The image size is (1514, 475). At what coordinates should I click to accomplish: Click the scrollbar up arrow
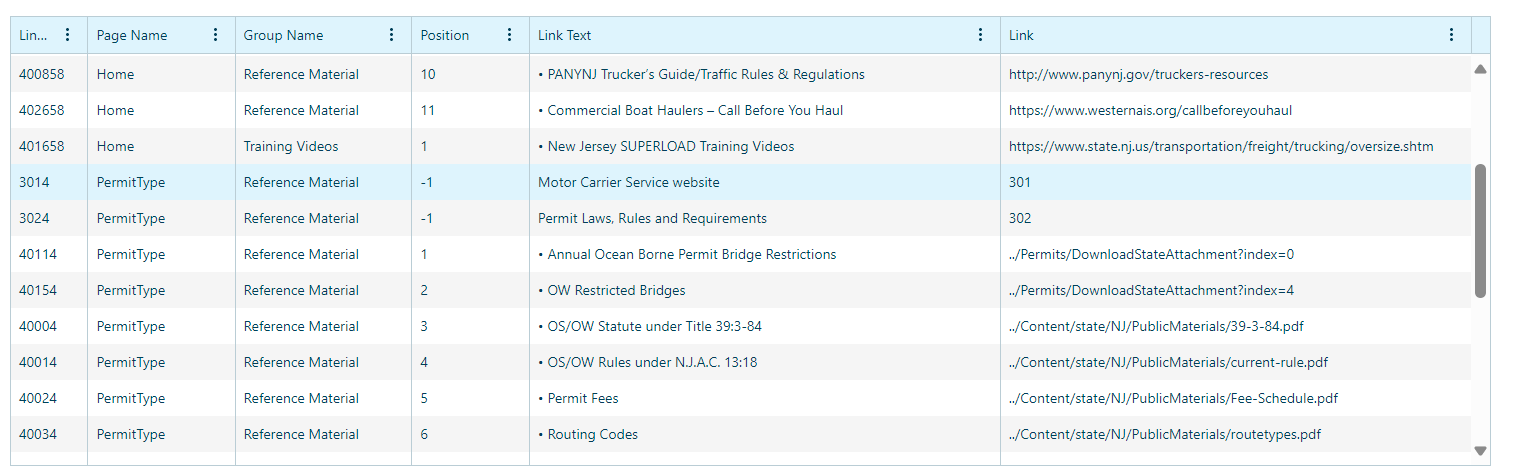1481,69
